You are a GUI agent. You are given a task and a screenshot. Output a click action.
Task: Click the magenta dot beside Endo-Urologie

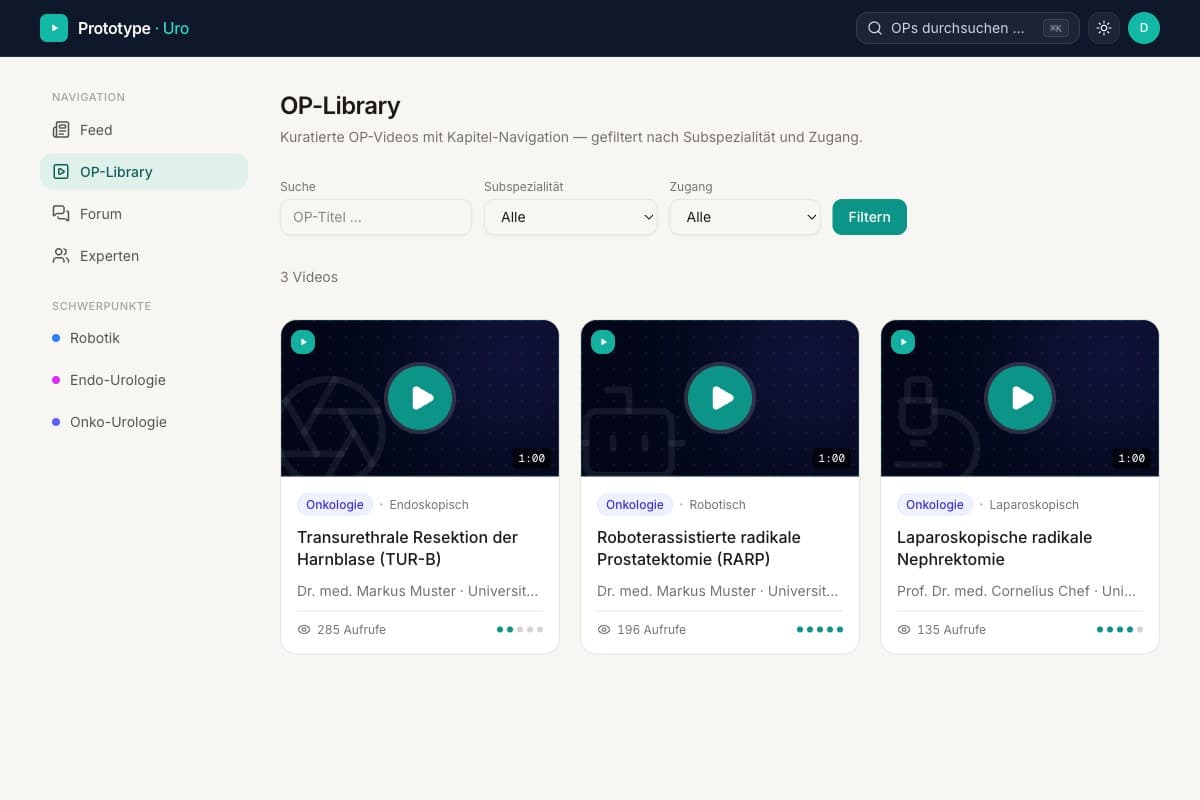point(56,380)
